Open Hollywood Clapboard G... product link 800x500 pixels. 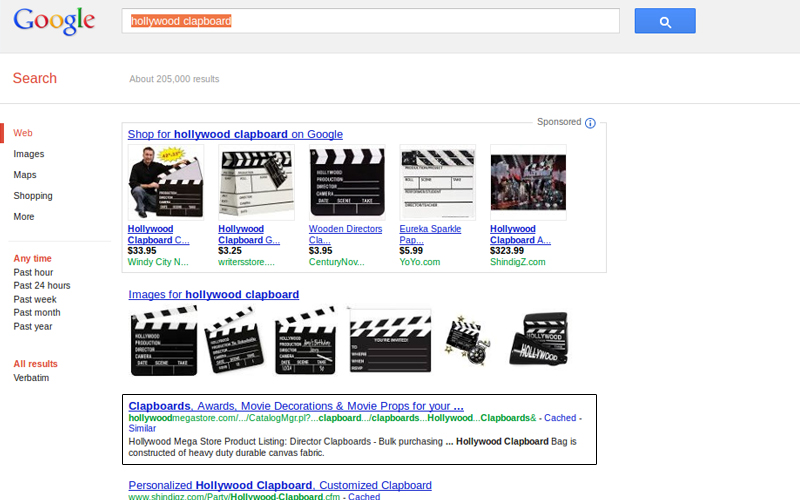[x=249, y=234]
